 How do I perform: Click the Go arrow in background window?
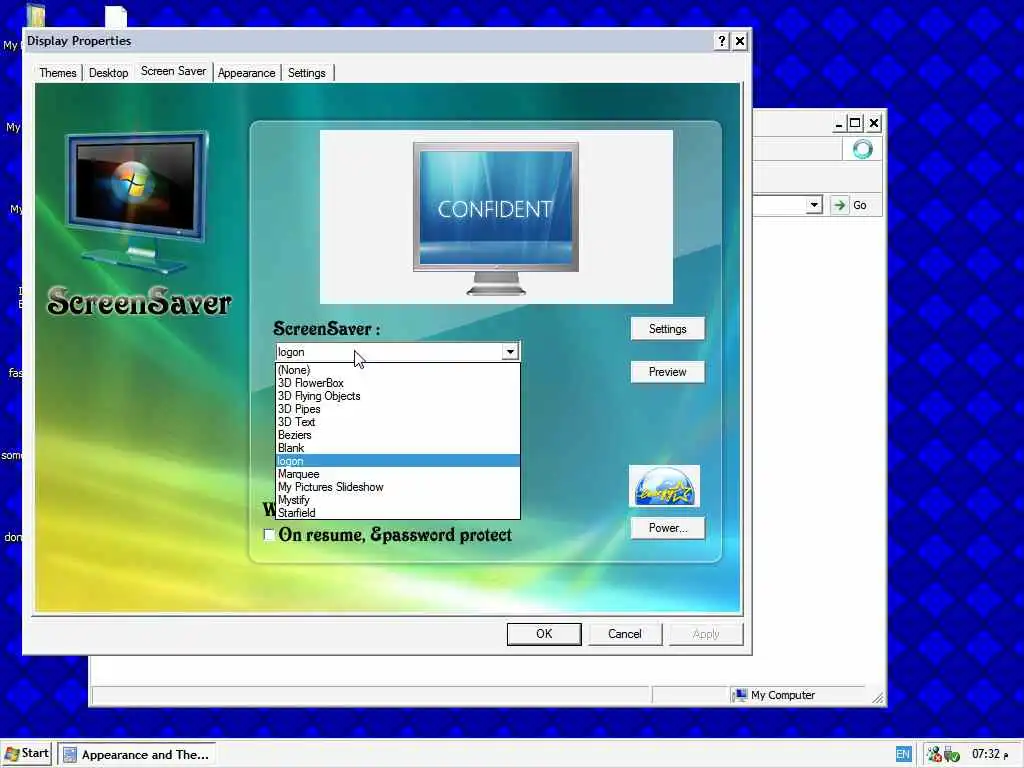coord(839,205)
